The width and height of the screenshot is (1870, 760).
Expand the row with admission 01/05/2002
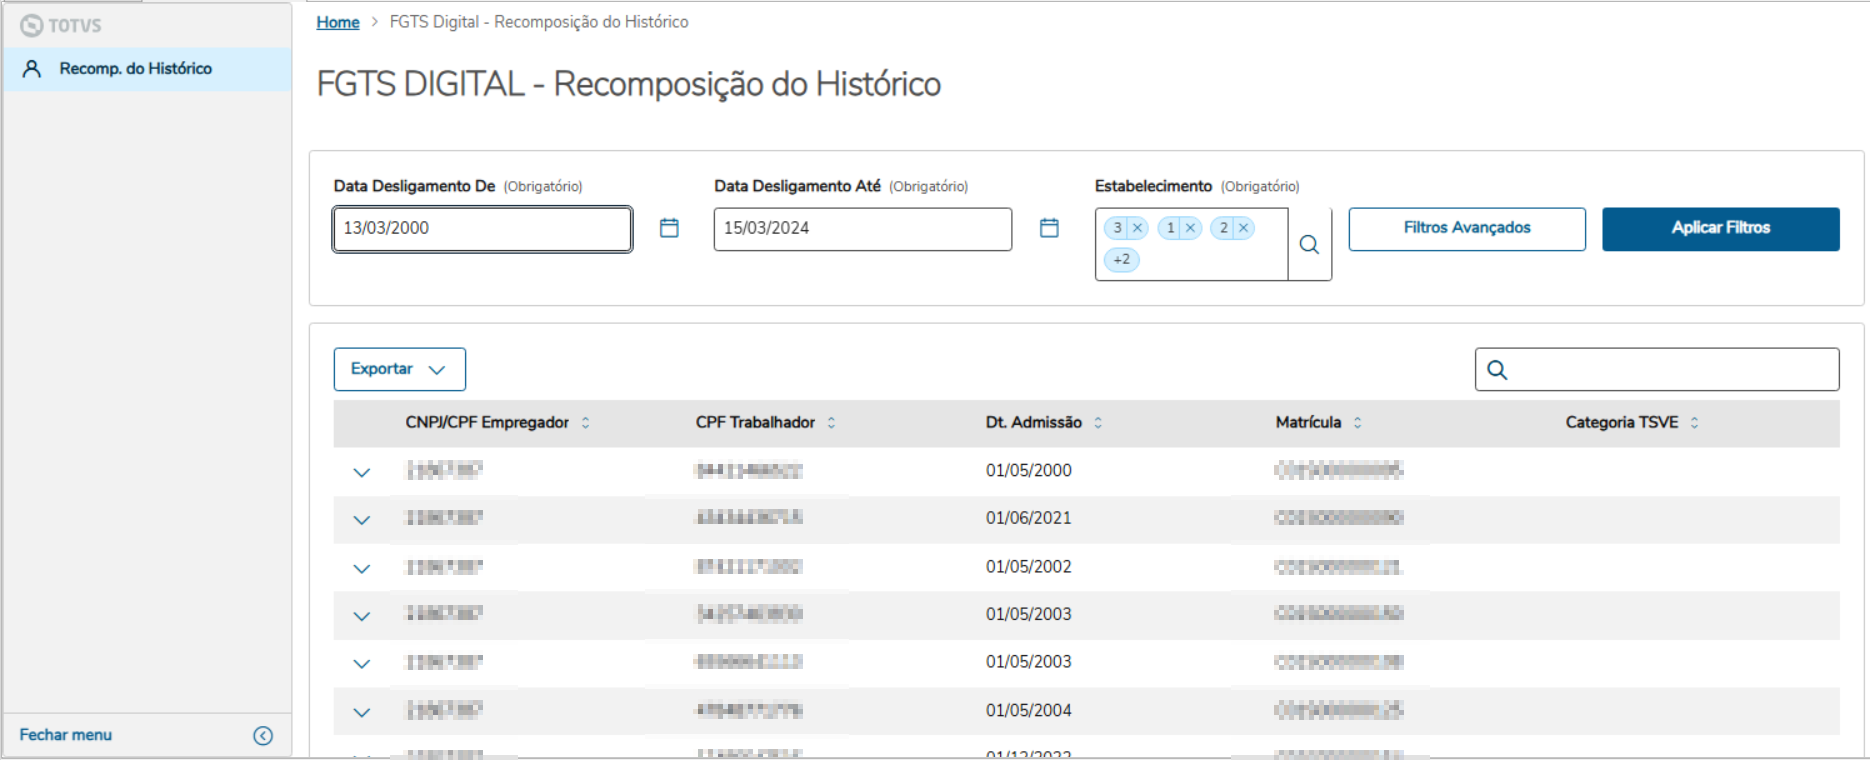(x=362, y=568)
